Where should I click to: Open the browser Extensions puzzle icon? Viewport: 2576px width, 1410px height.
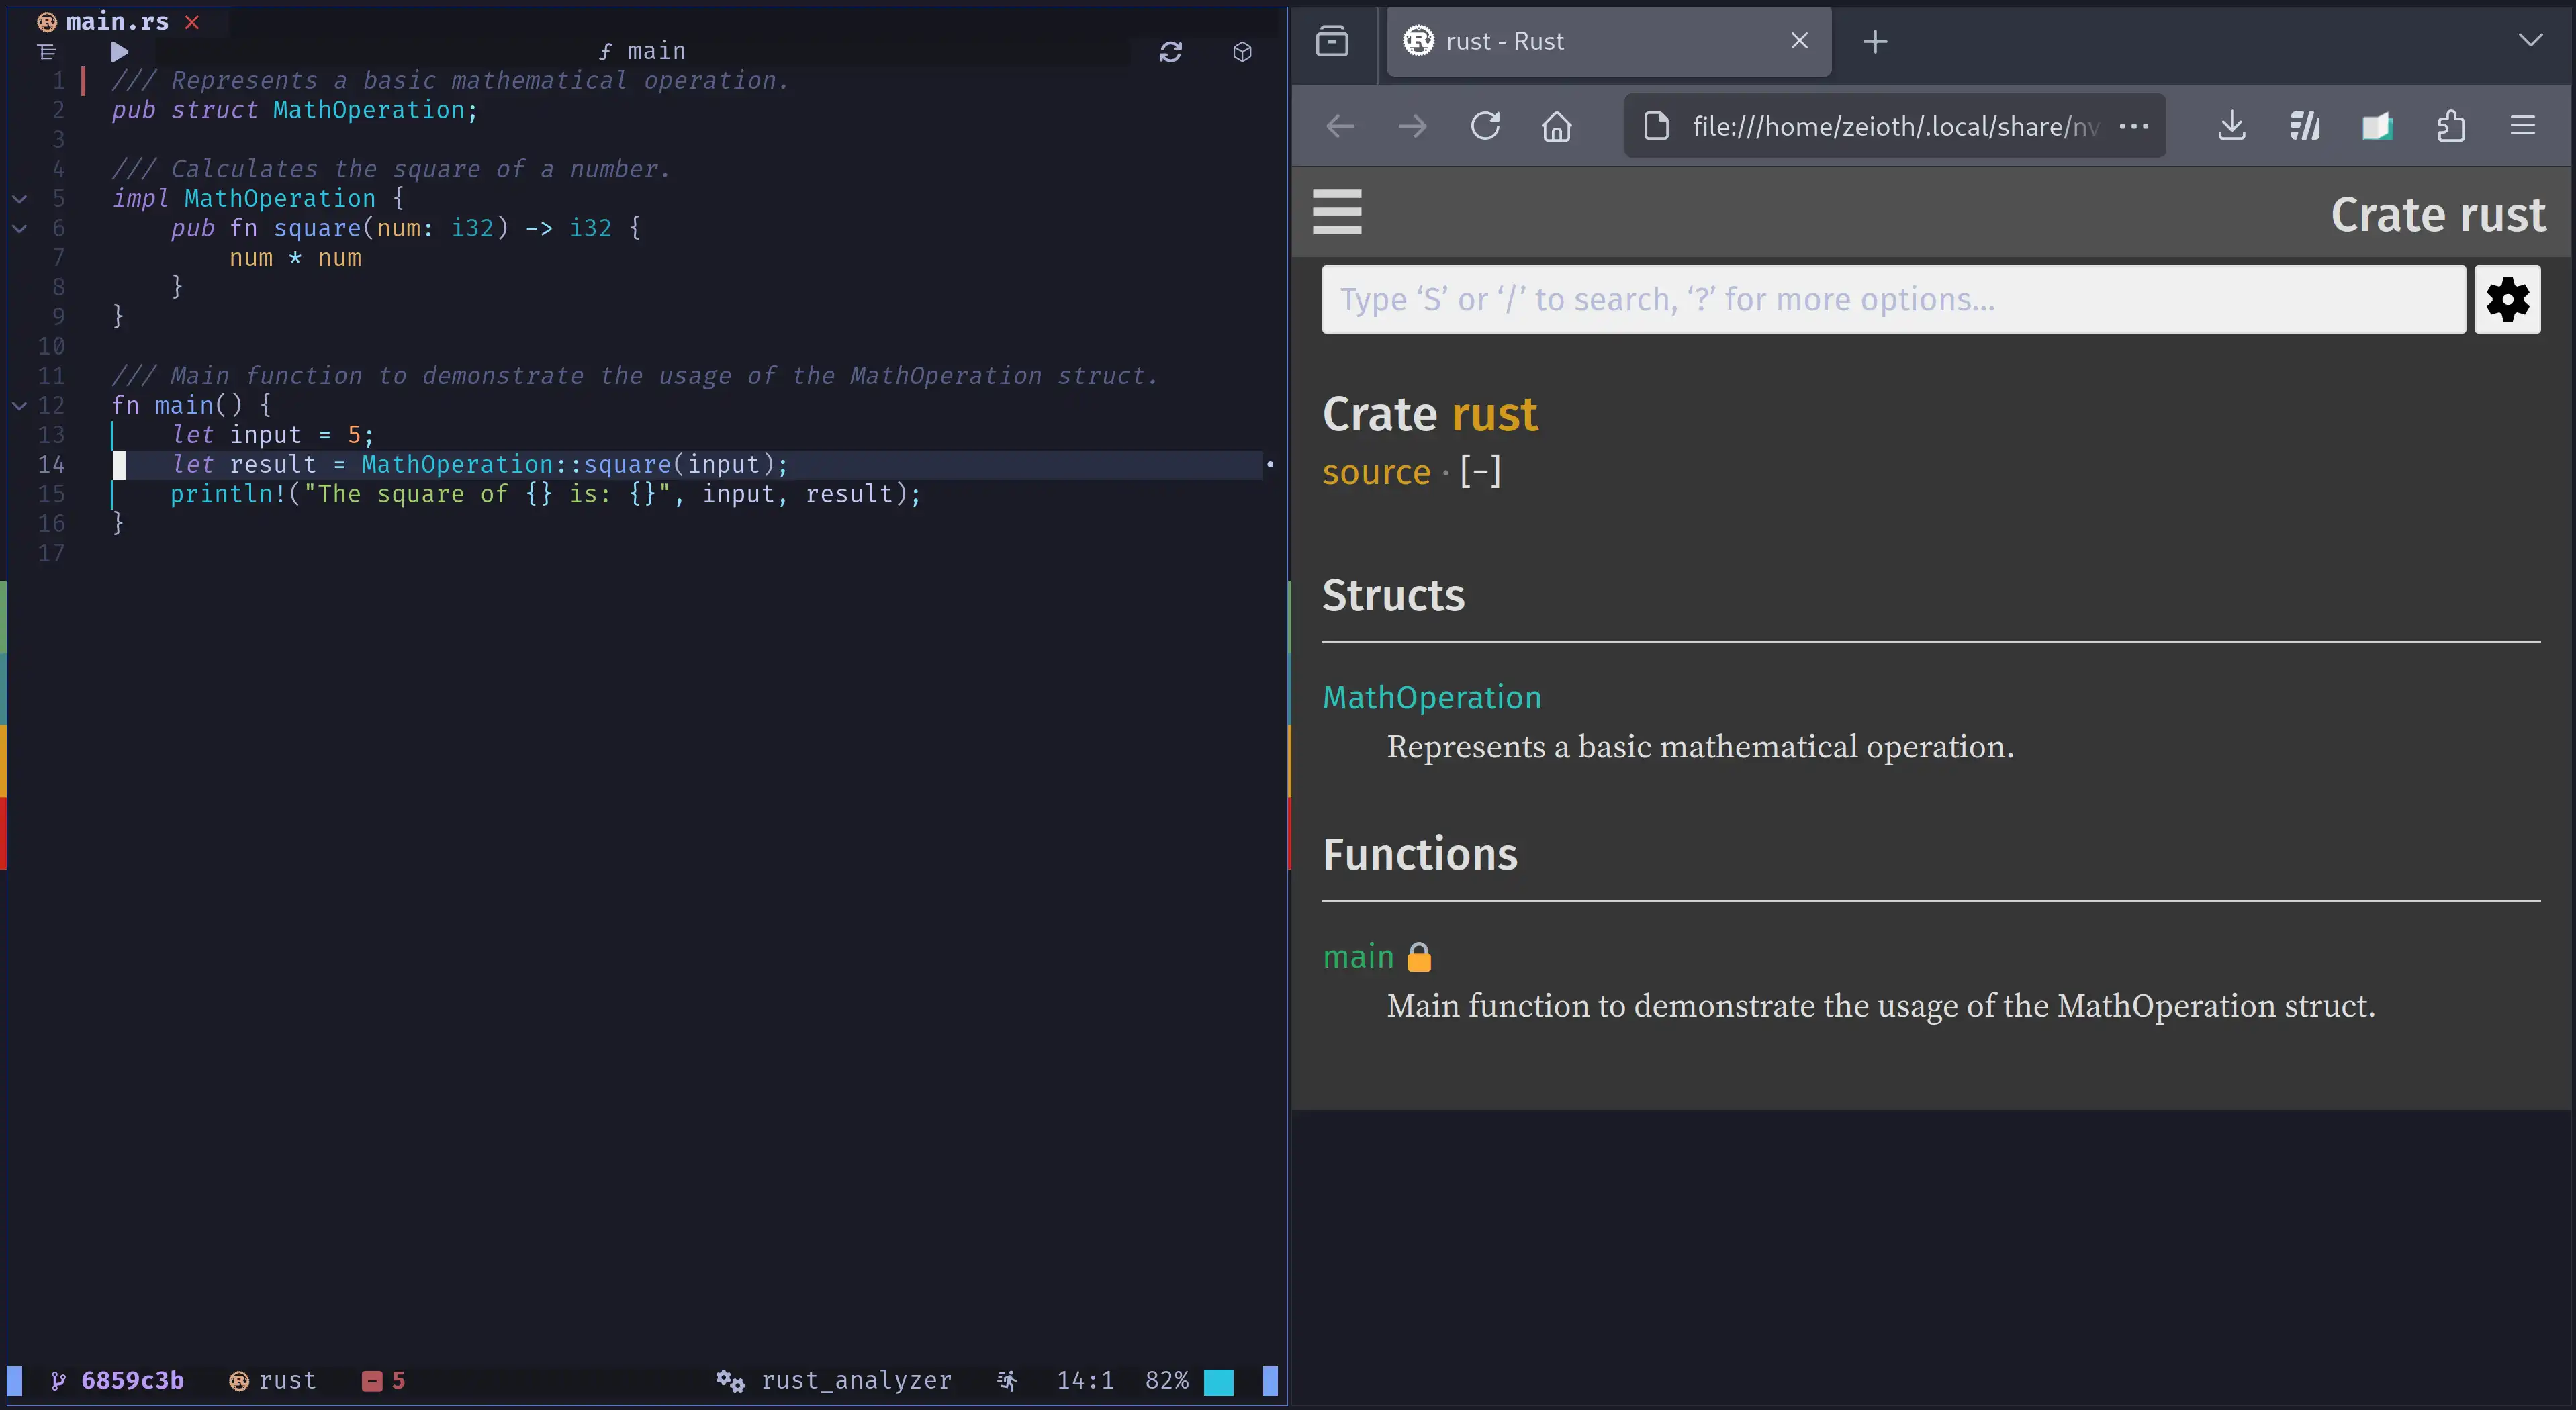coord(2450,126)
